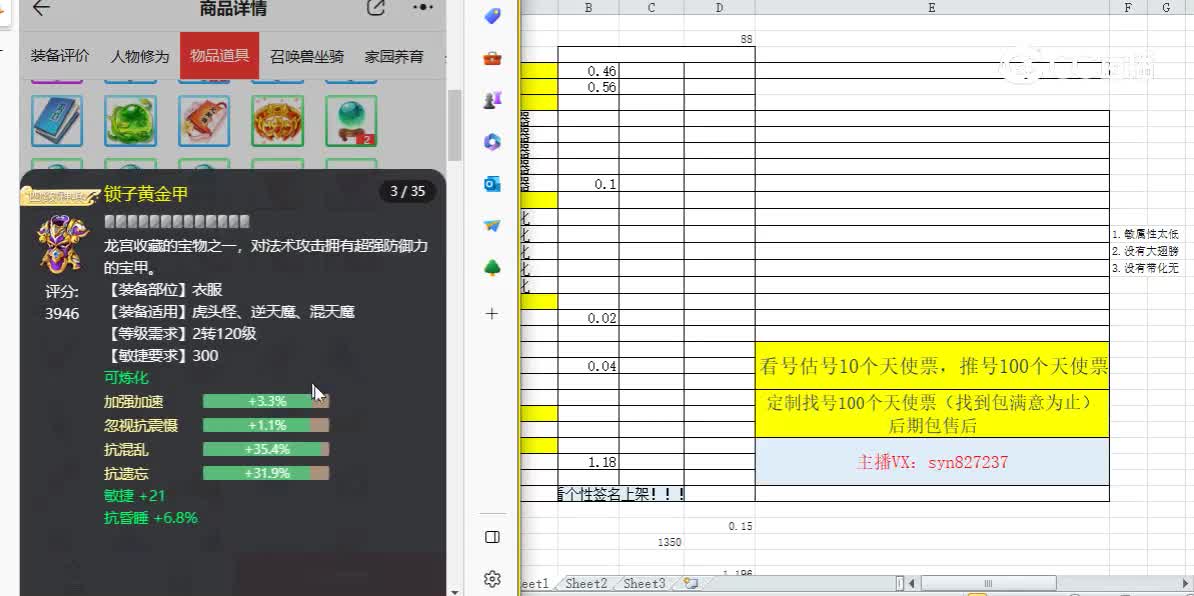Open Copilot from the Edge sidebar
Image resolution: width=1194 pixels, height=596 pixels.
tap(492, 142)
